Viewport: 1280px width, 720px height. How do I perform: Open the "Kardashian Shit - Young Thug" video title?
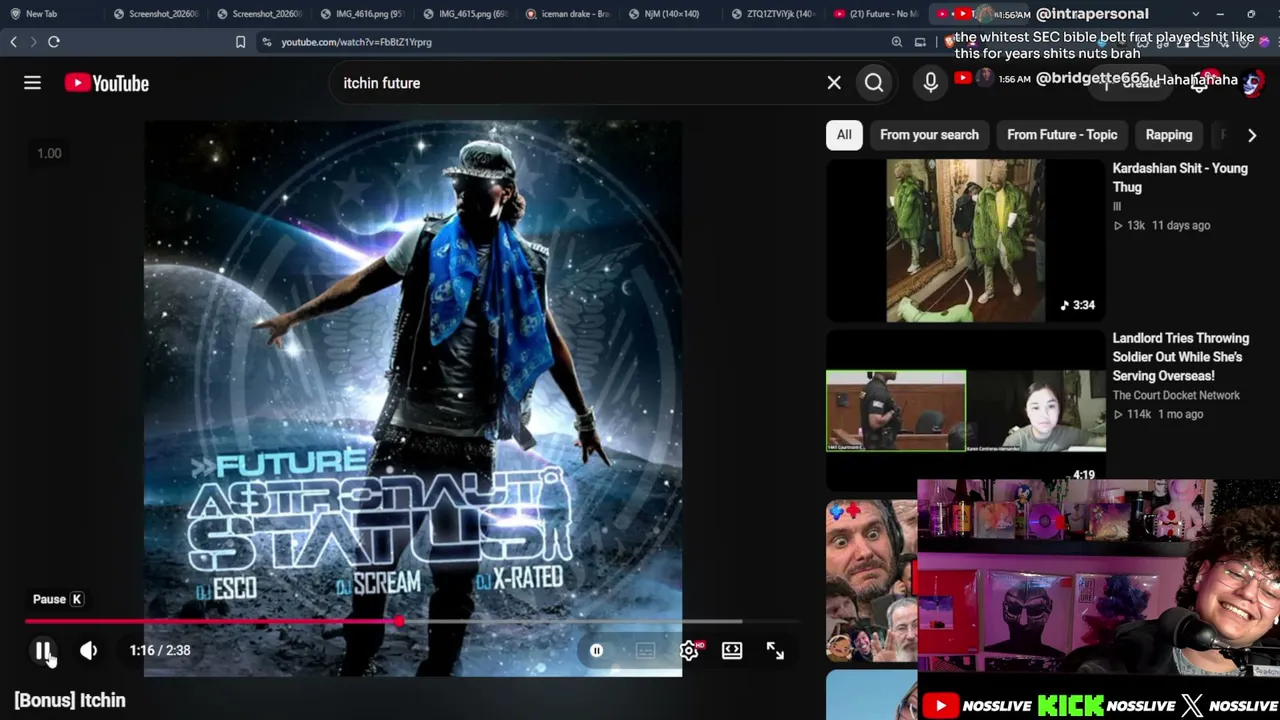pyautogui.click(x=1180, y=178)
